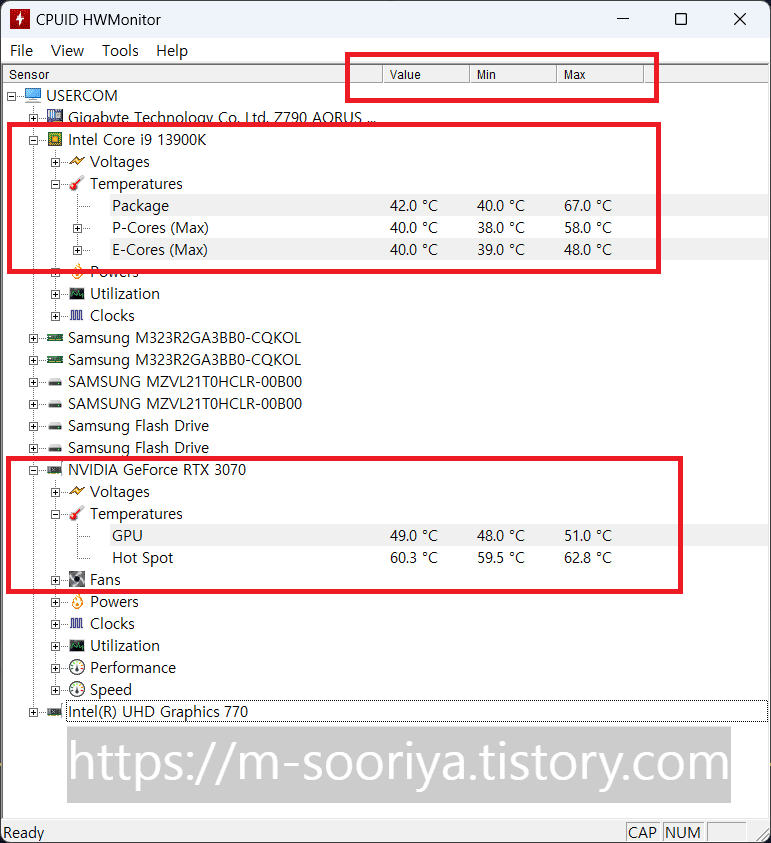Screen dimensions: 771x843
Task: Click the GPU Fans fan icon
Action: coord(77,579)
